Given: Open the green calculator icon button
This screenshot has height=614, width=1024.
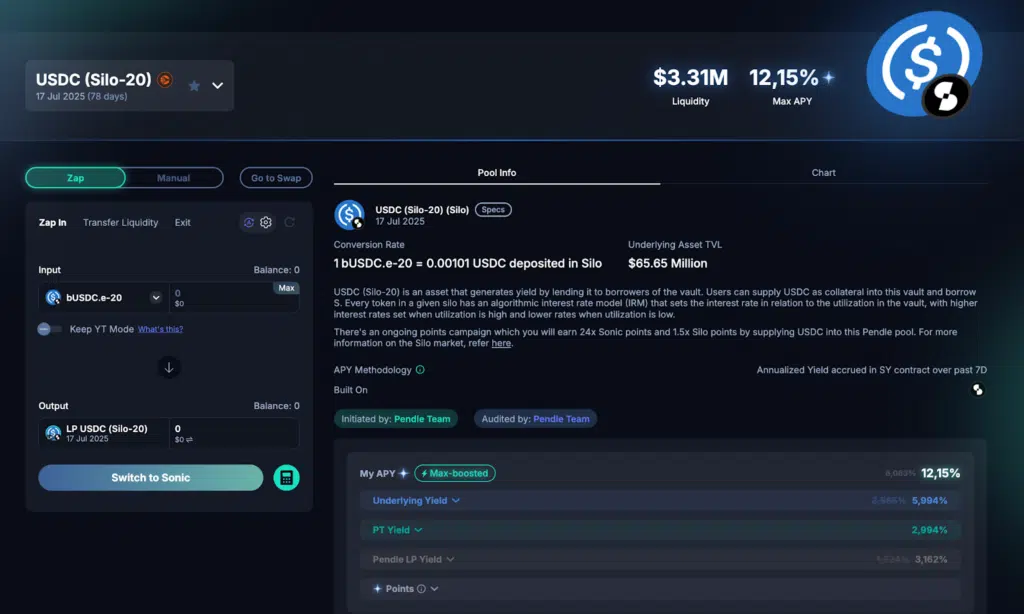Looking at the screenshot, I should coord(286,477).
